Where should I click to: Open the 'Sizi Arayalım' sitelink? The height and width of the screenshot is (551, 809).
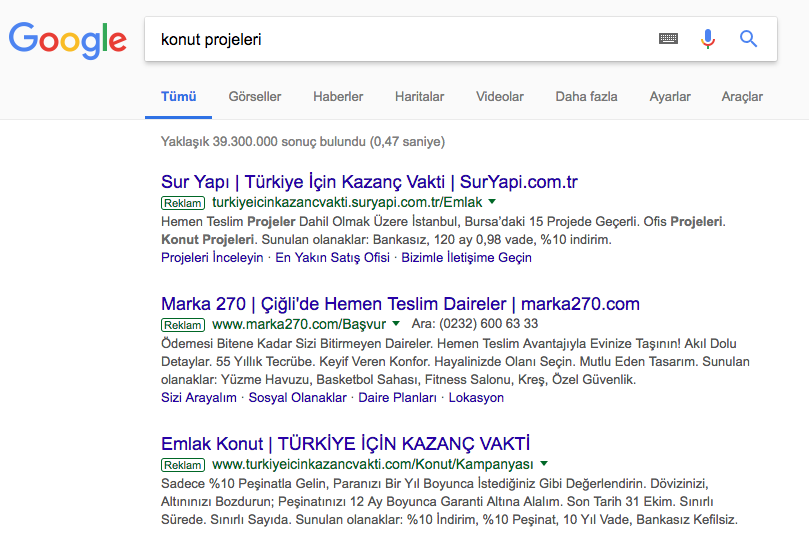[199, 398]
